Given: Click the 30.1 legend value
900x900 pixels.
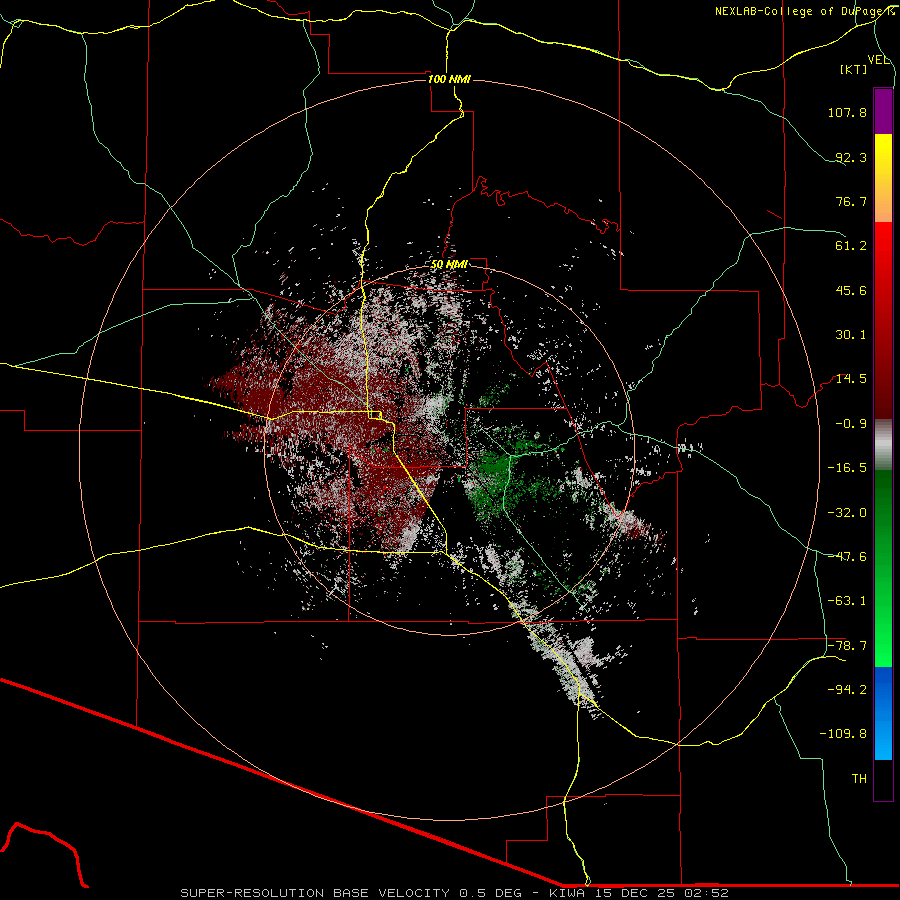Looking at the screenshot, I should (x=851, y=335).
